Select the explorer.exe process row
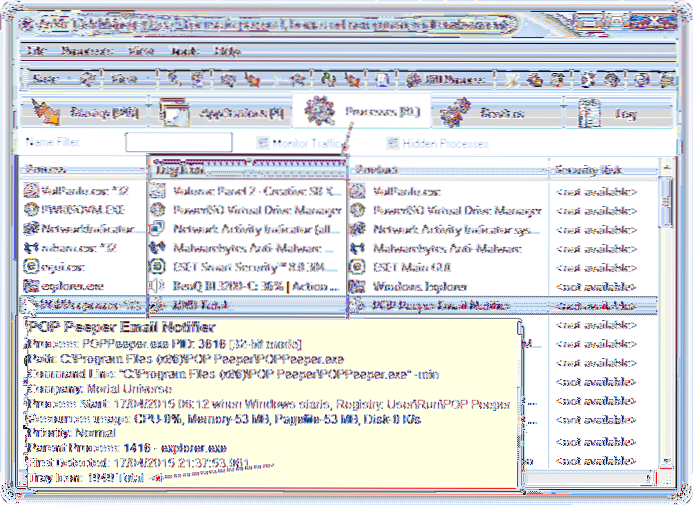Viewport: 693px width, 505px height. tap(338, 286)
